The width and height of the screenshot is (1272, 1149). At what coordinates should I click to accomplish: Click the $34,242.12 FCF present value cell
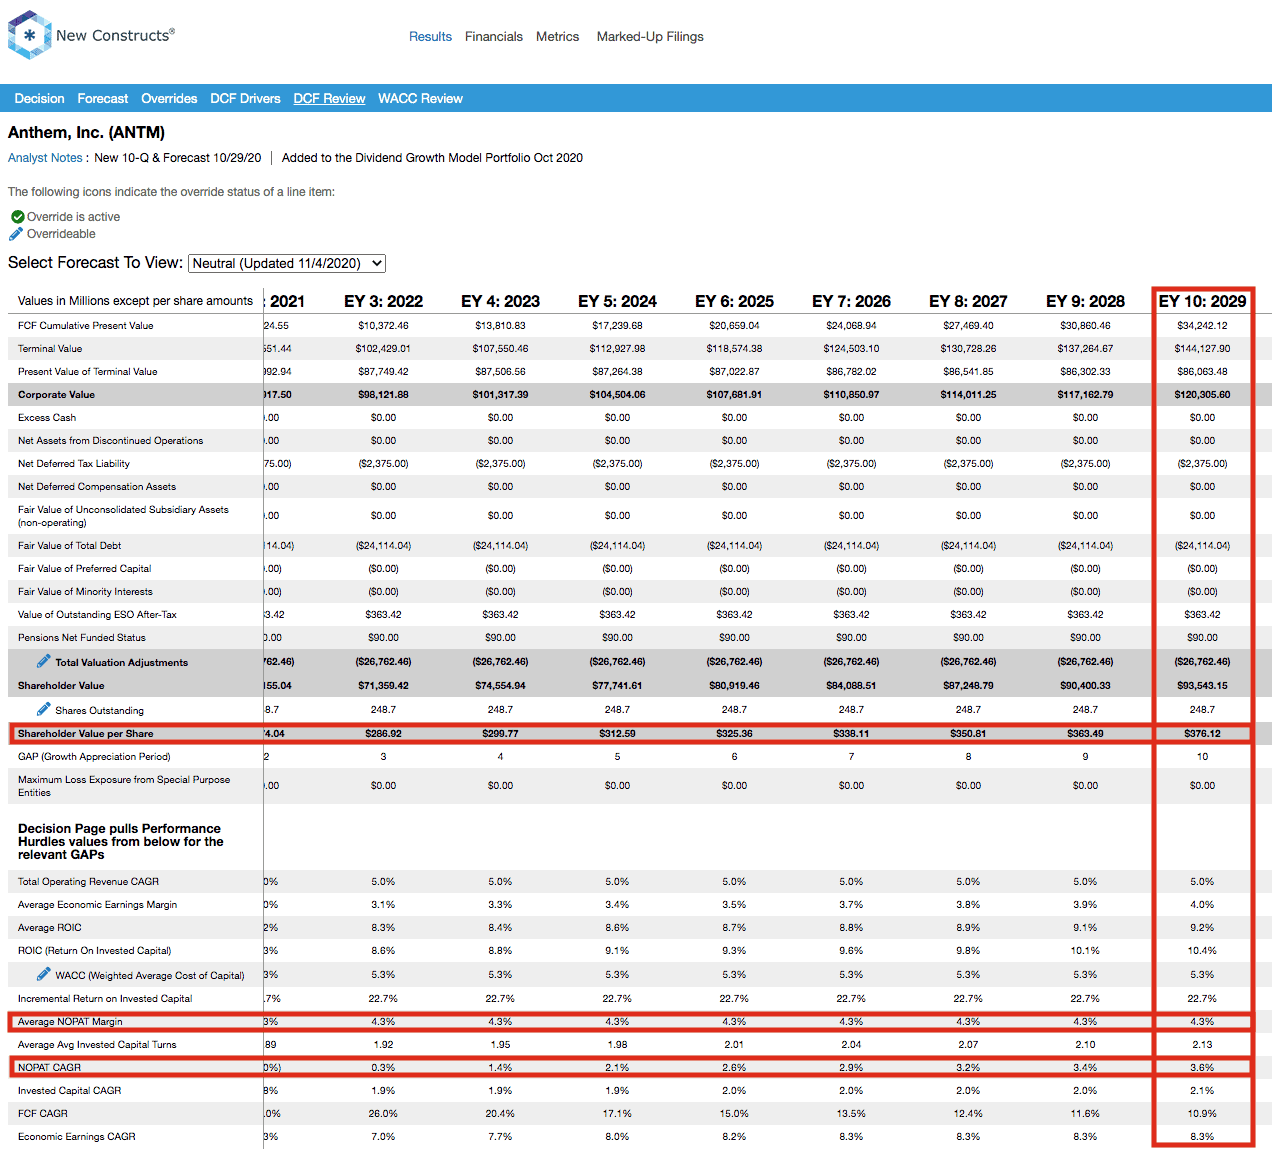coord(1202,326)
